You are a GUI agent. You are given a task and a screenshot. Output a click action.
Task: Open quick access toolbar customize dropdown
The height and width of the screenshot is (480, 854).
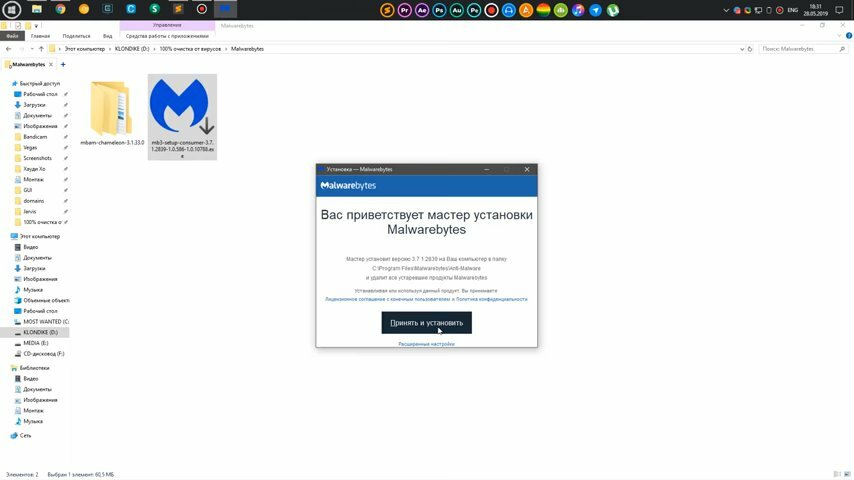point(36,26)
